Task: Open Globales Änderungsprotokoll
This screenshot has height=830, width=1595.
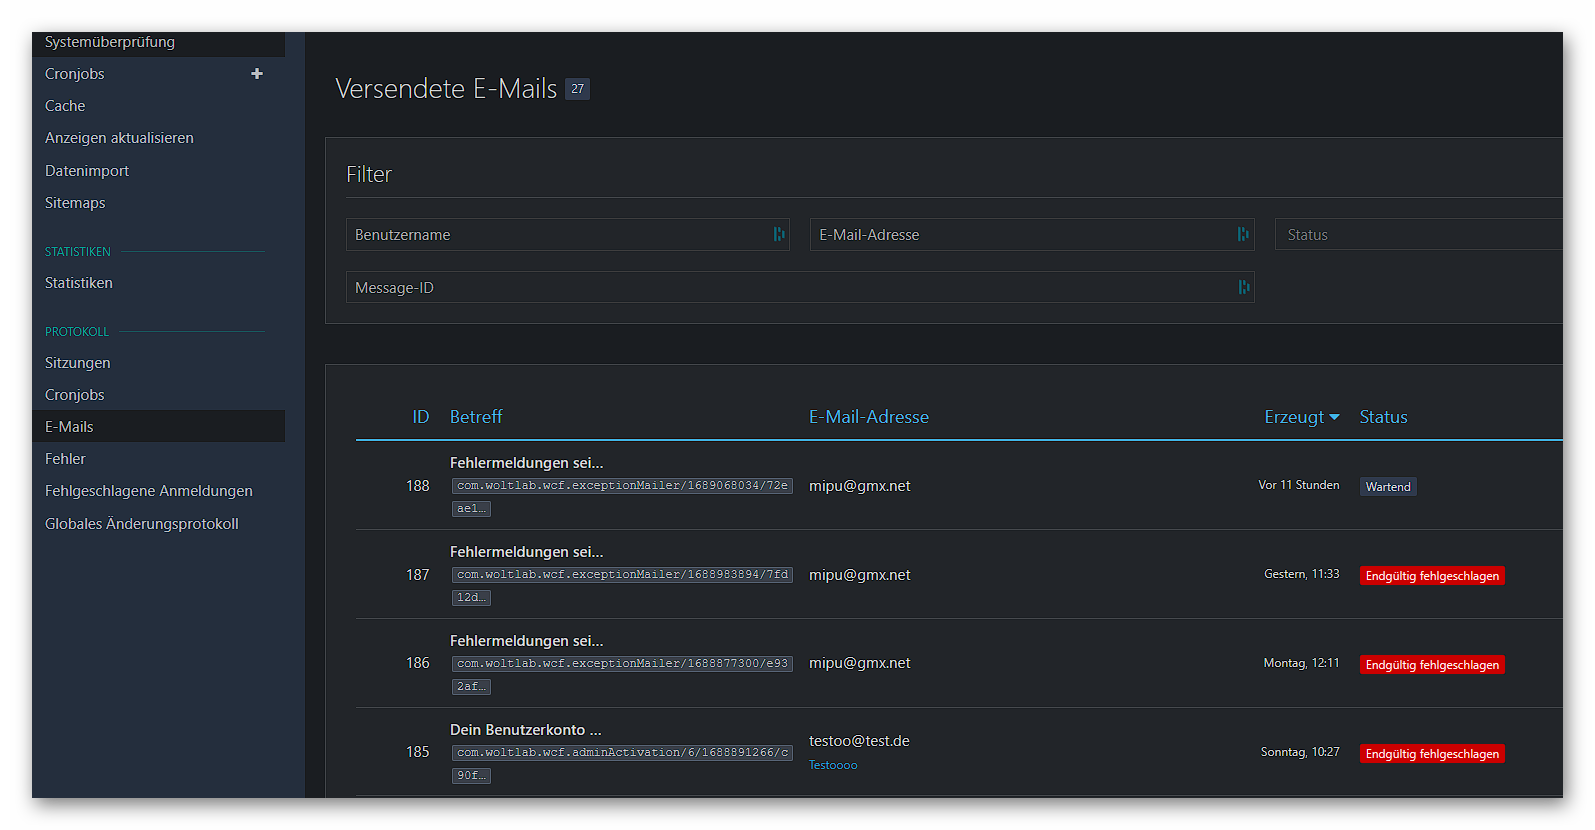Action: 141,524
